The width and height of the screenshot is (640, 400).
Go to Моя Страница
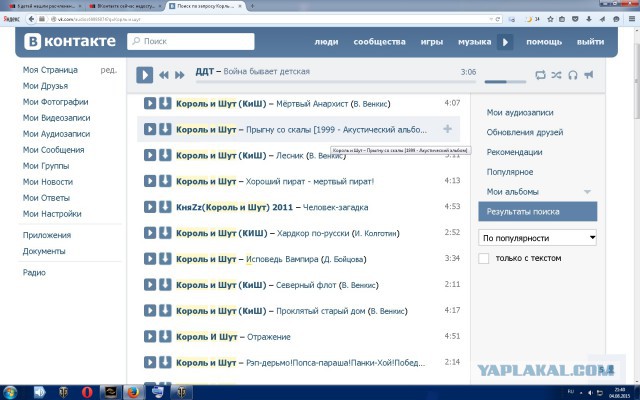(50, 70)
